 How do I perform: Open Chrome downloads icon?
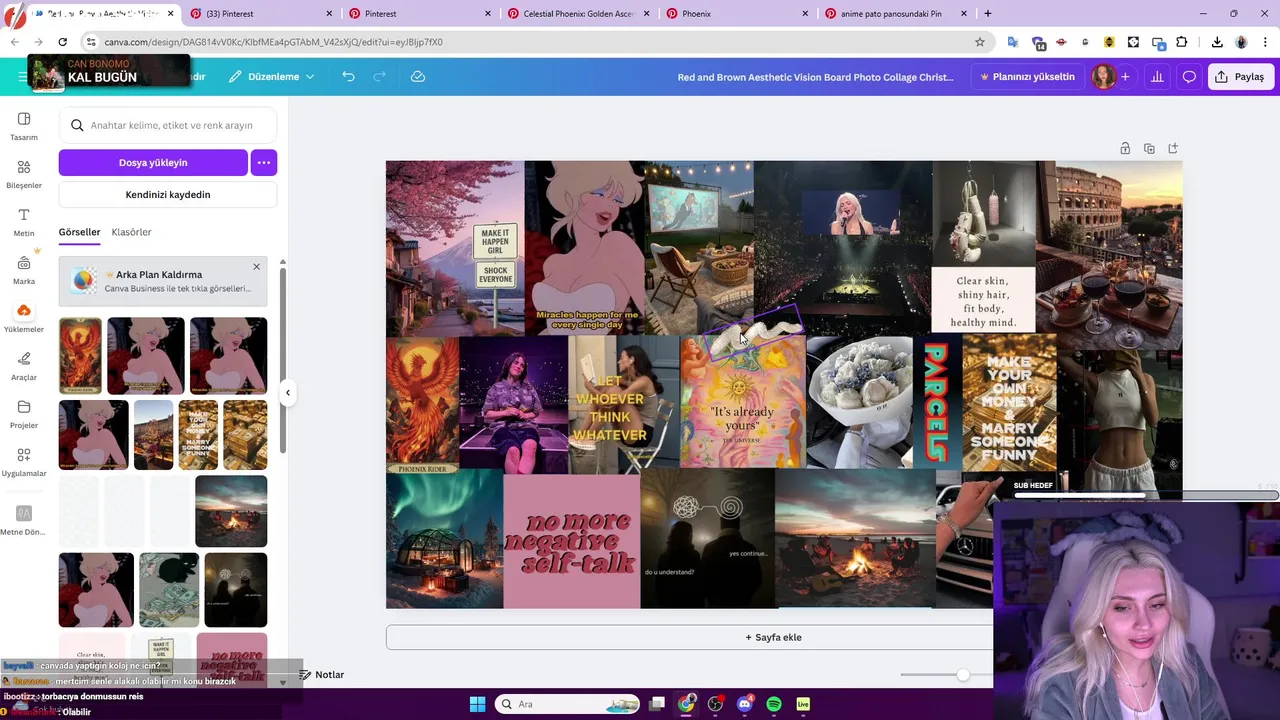(x=1217, y=42)
